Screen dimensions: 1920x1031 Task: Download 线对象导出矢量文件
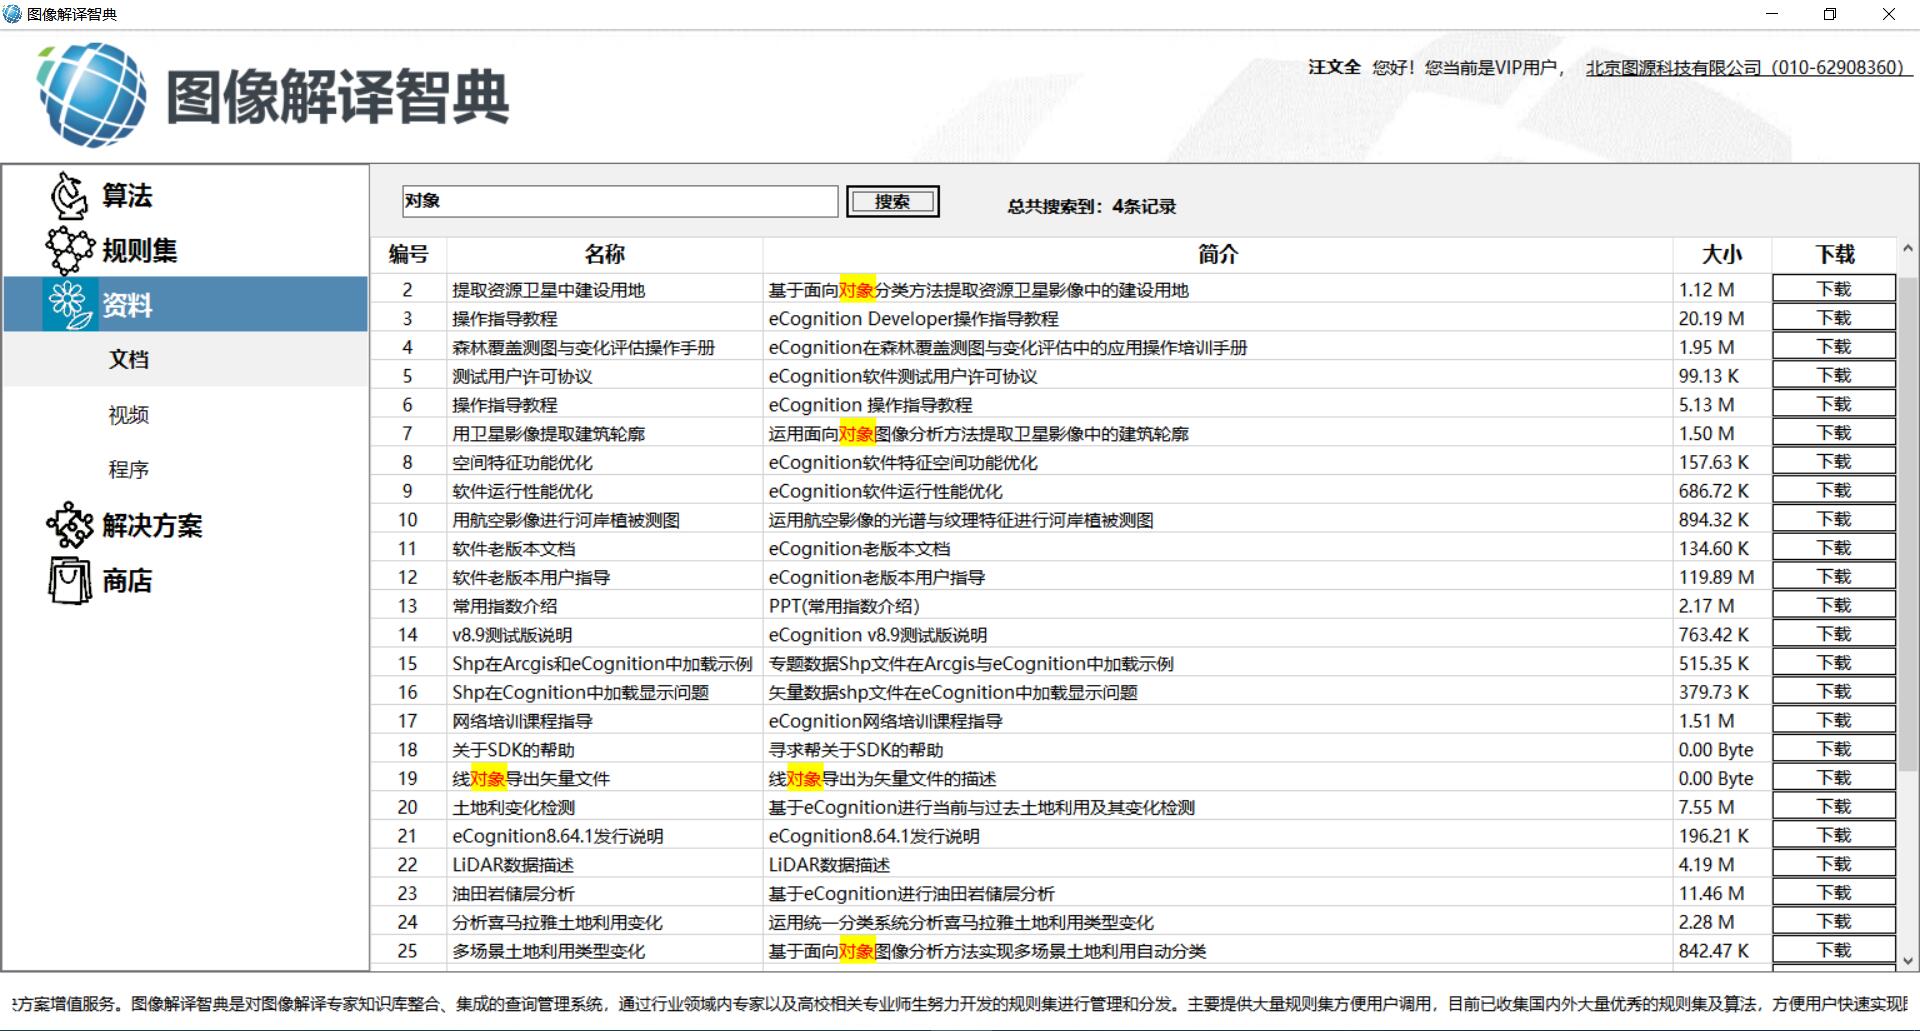coord(1834,778)
